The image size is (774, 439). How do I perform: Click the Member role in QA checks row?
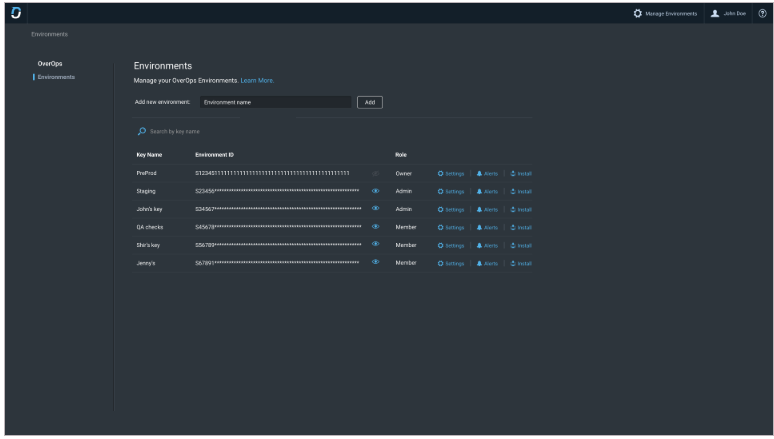406,227
